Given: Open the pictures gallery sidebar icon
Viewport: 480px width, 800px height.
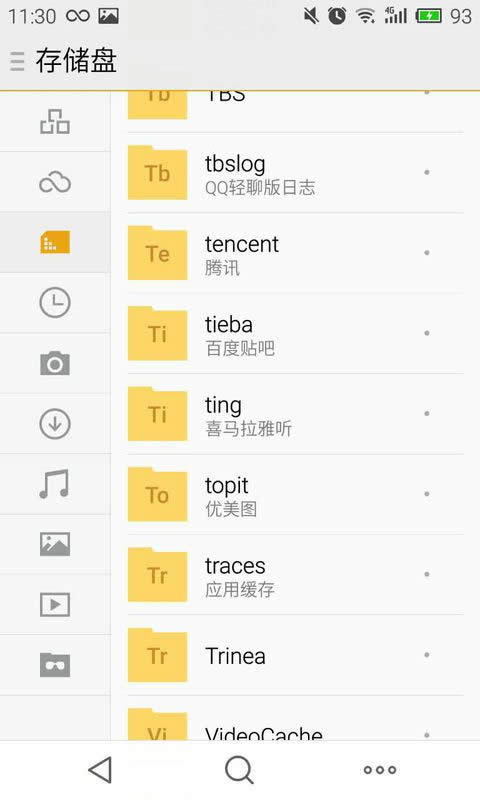Looking at the screenshot, I should 55,544.
